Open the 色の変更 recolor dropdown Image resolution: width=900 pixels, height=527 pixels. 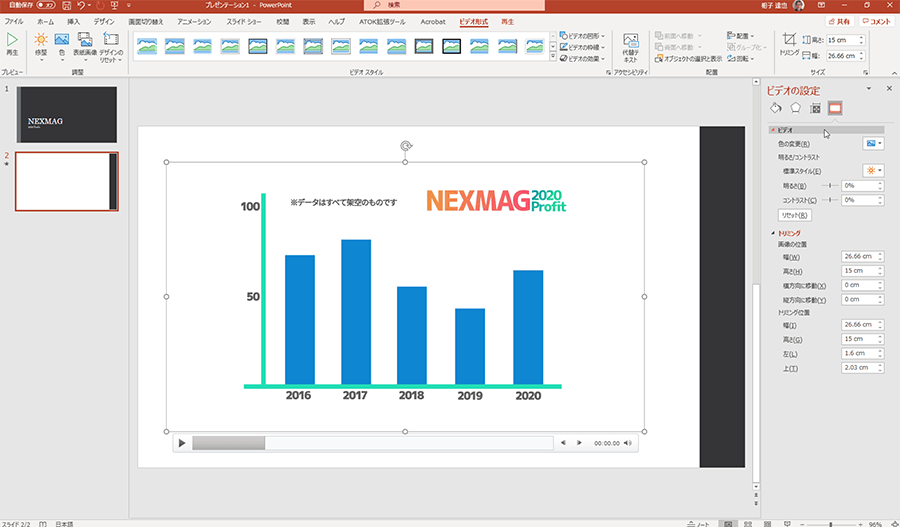point(873,144)
